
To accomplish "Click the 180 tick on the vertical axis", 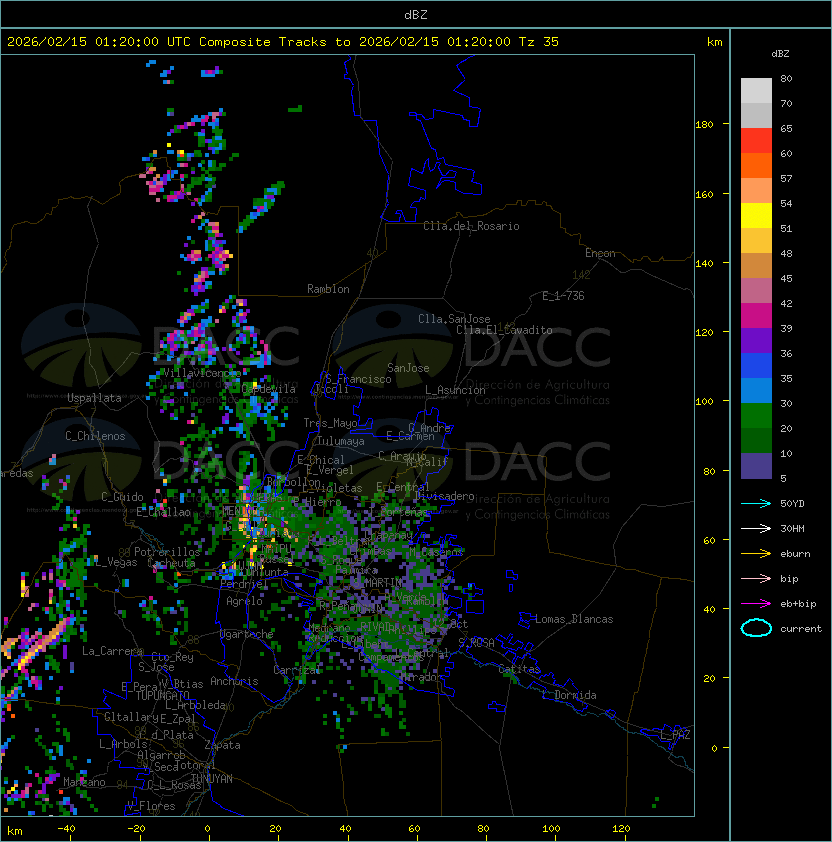I will (x=704, y=125).
